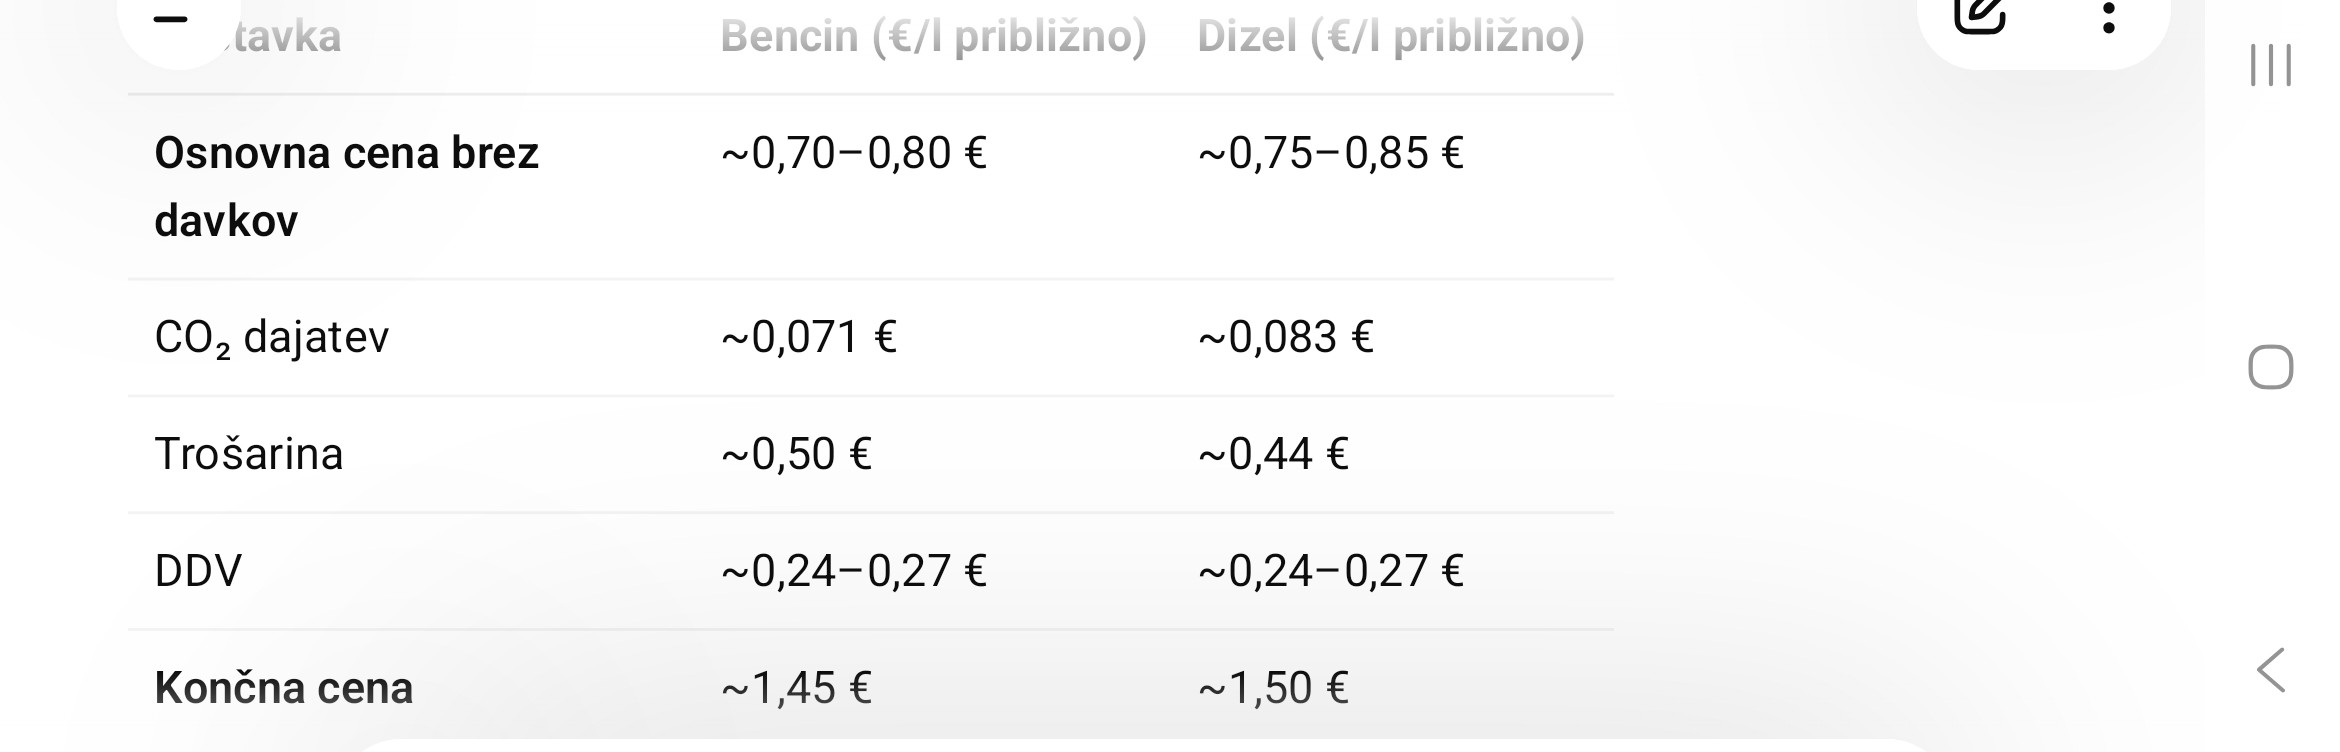Screen dimensions: 2340x752
Task: Tap bencin trošarina value ~0,50 €
Action: (796, 454)
